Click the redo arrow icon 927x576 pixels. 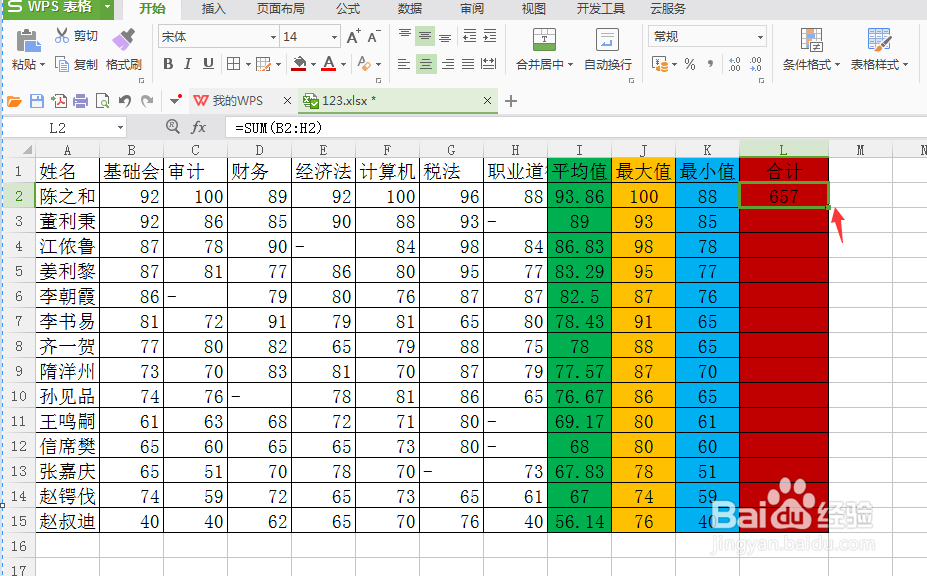(147, 101)
